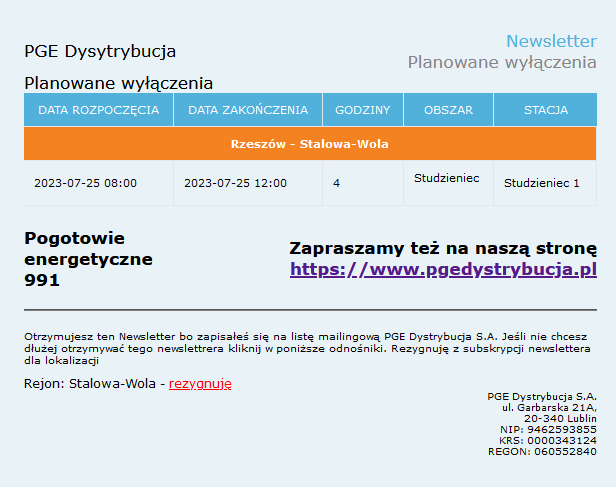The width and height of the screenshot is (616, 487).
Task: Select the DATA ZAKOŃCZENIA column header
Action: click(248, 110)
